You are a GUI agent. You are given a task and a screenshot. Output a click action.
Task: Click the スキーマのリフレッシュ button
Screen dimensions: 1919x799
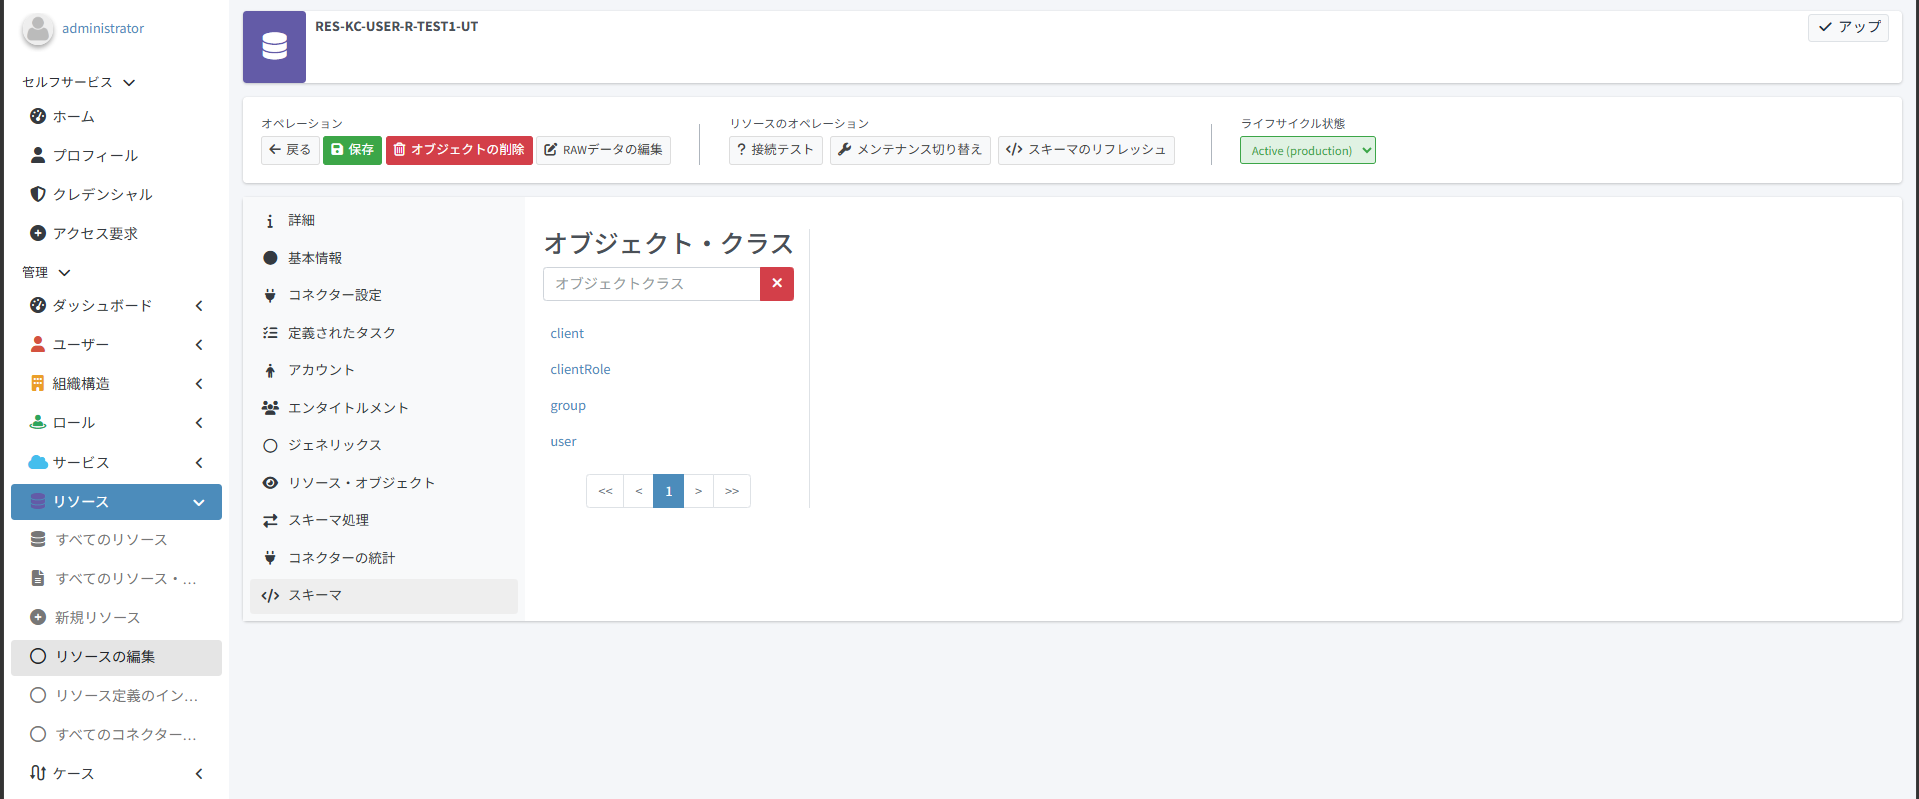coord(1086,150)
